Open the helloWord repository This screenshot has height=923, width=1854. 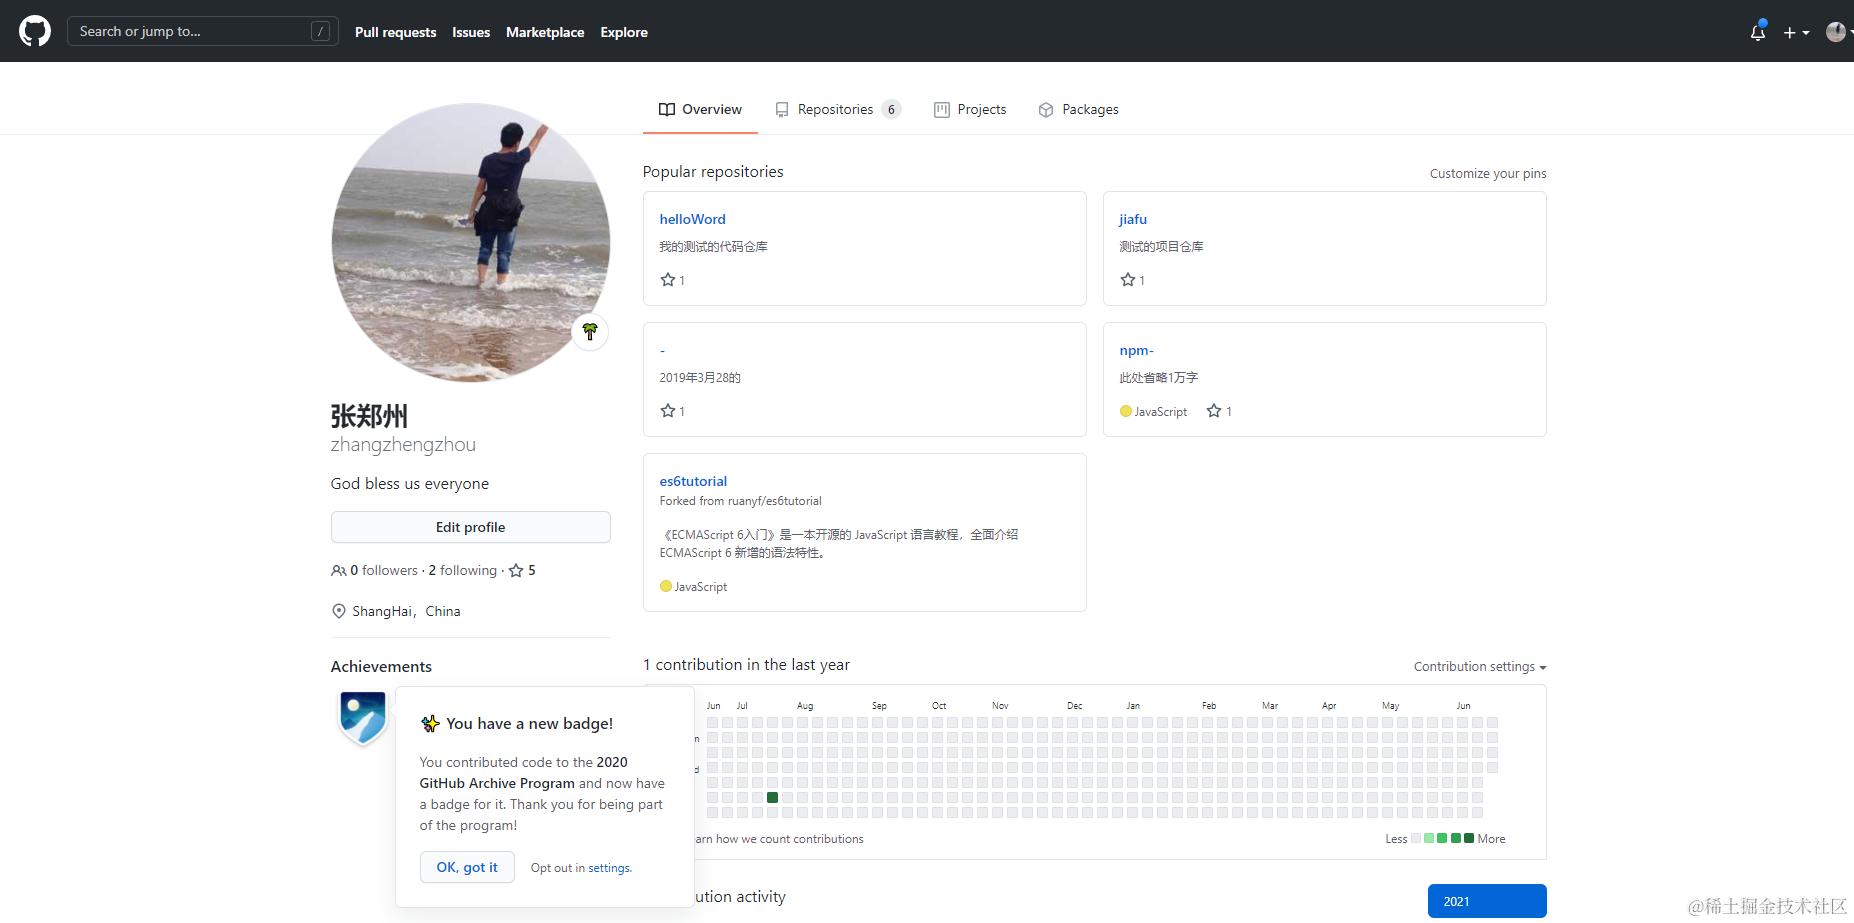point(692,219)
